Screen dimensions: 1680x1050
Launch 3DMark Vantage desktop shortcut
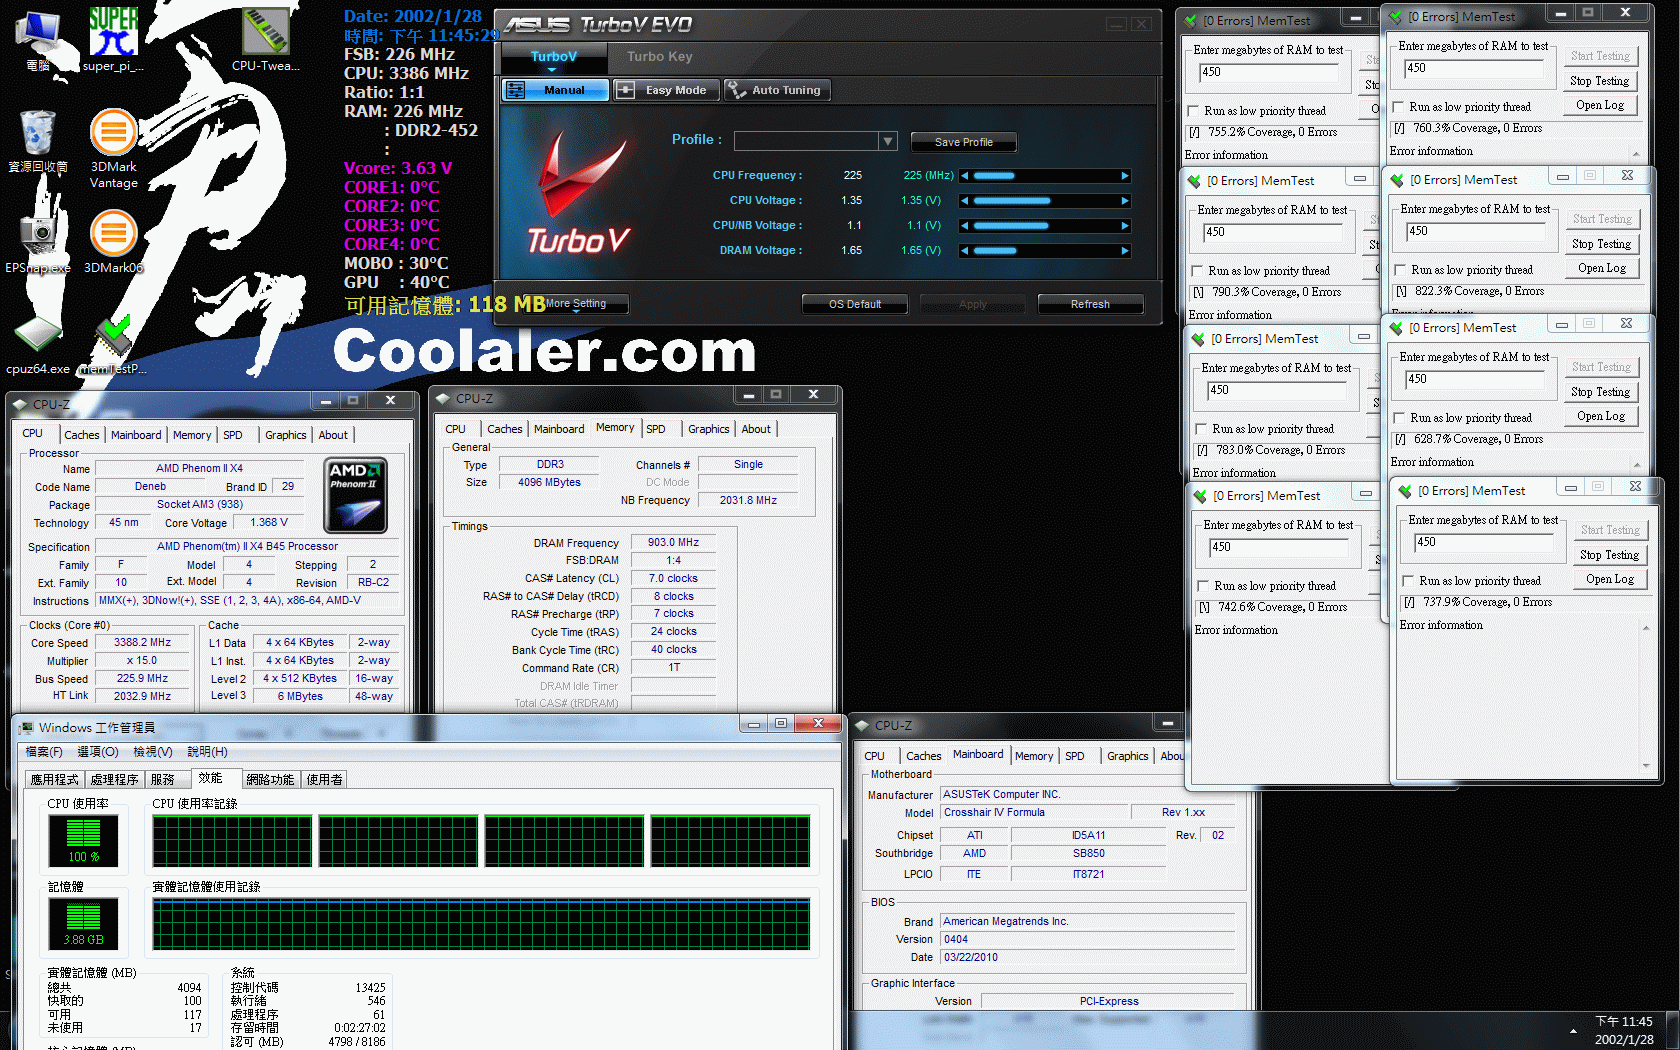coord(113,134)
